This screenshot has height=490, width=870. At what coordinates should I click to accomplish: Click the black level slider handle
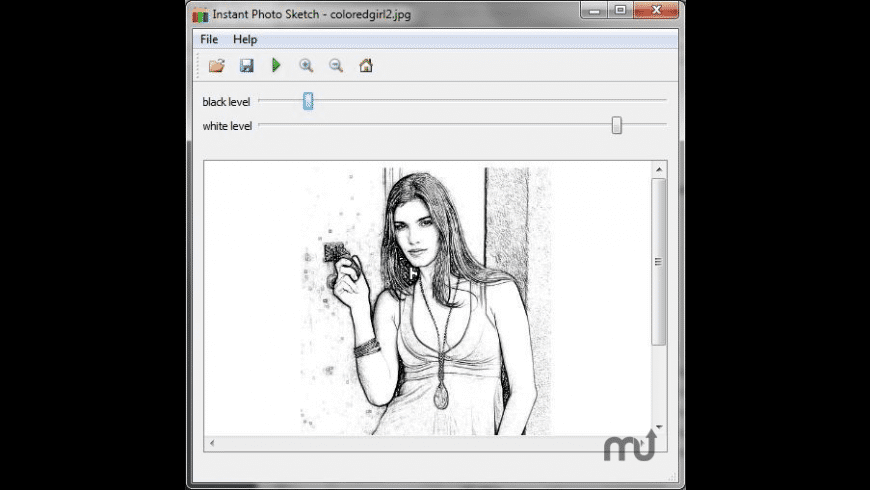coord(308,101)
